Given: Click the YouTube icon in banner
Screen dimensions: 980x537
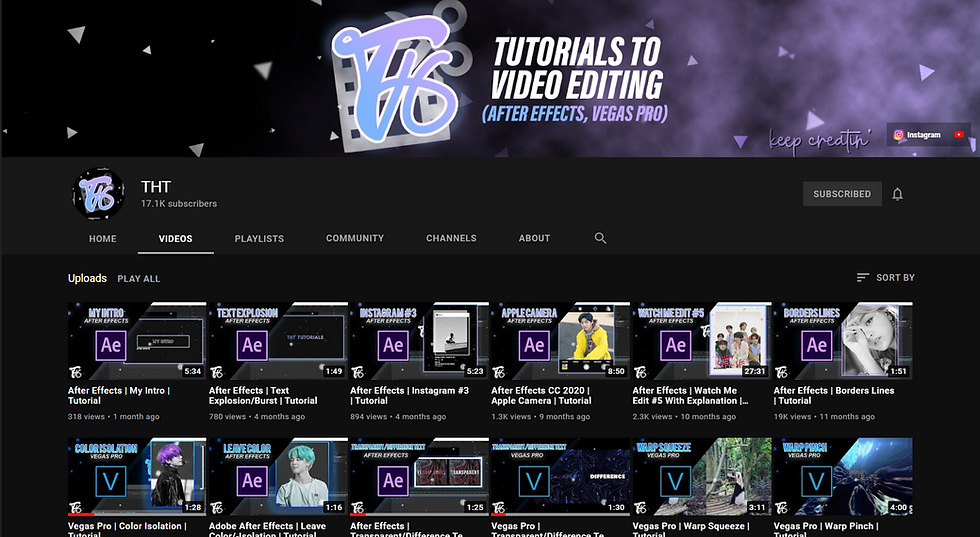Looking at the screenshot, I should click(x=959, y=134).
